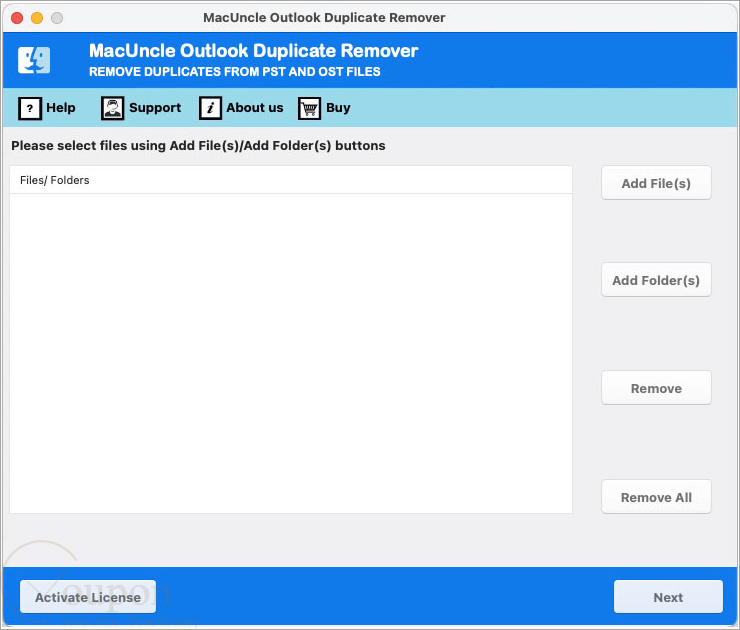Click the 'MacUncle Outlook Duplicate Remover' banner title
Image resolution: width=740 pixels, height=630 pixels.
pyautogui.click(x=253, y=50)
